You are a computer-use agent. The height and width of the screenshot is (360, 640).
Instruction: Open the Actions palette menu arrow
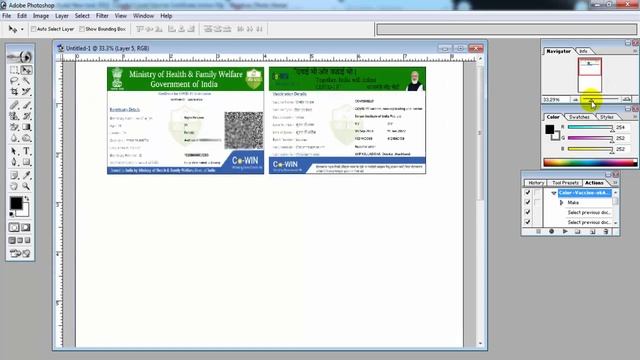[615, 183]
